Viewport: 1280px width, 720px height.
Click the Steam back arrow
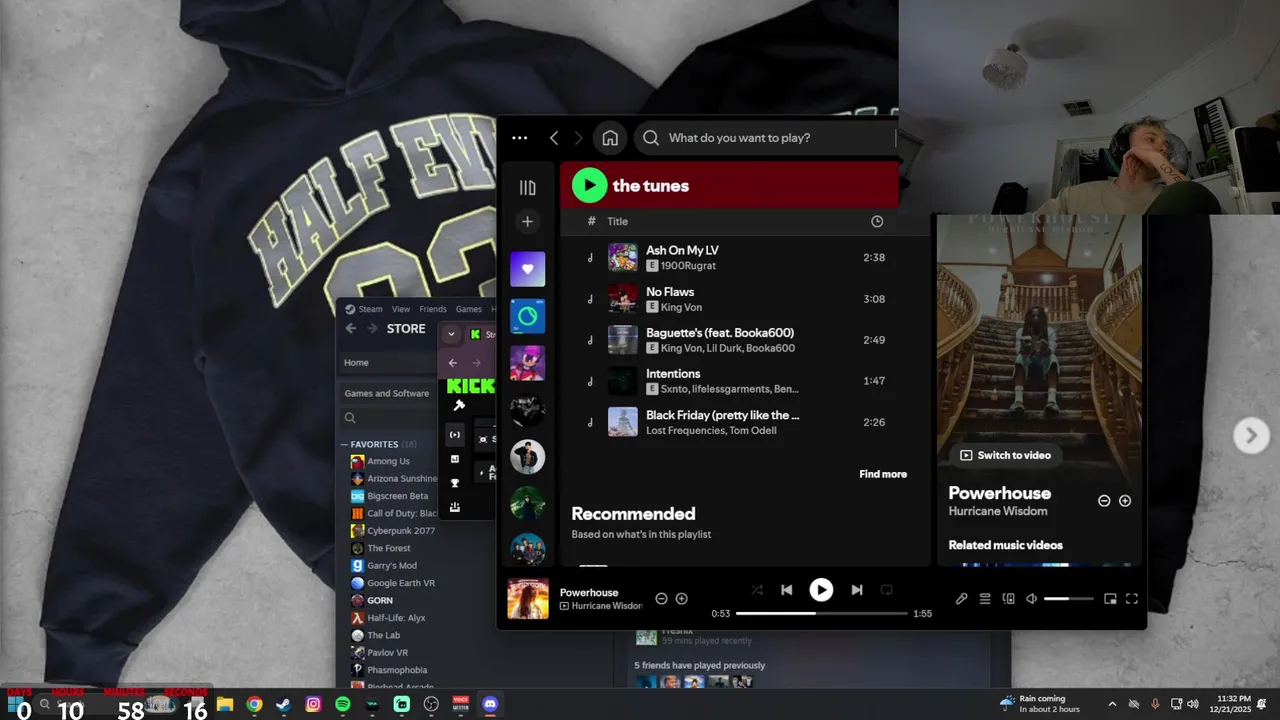click(x=351, y=328)
